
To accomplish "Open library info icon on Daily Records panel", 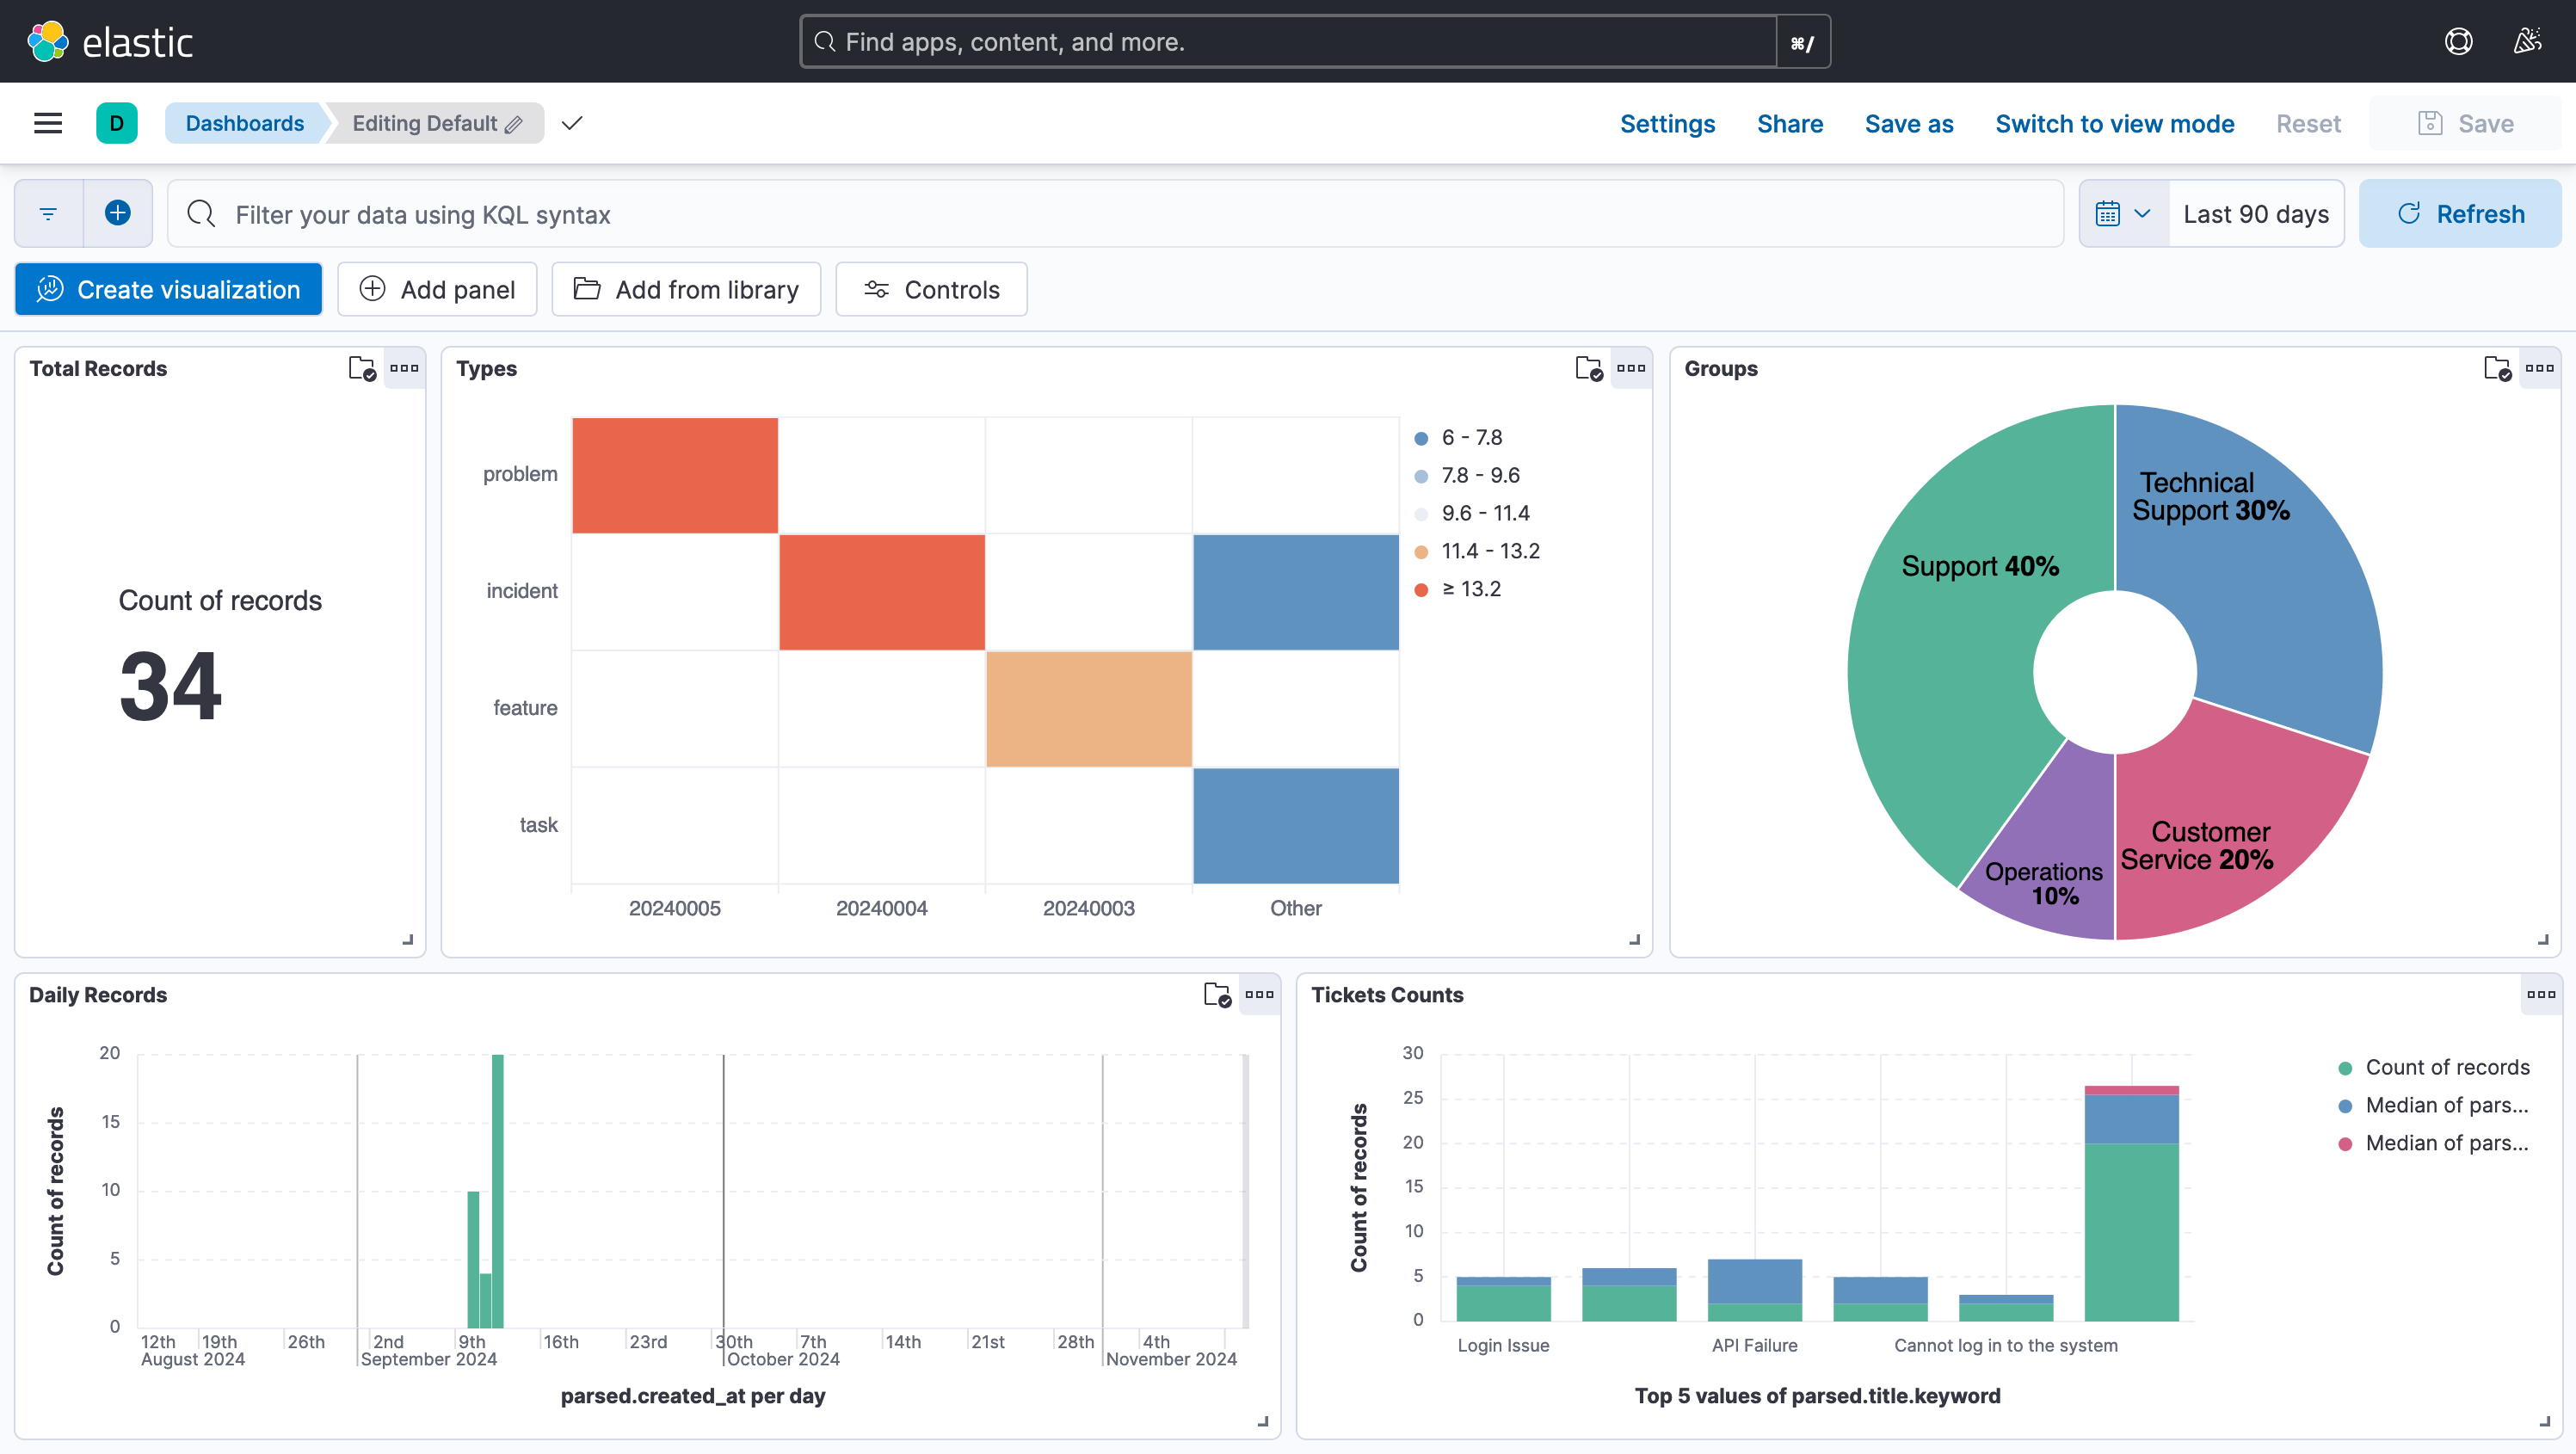I will click(1217, 994).
